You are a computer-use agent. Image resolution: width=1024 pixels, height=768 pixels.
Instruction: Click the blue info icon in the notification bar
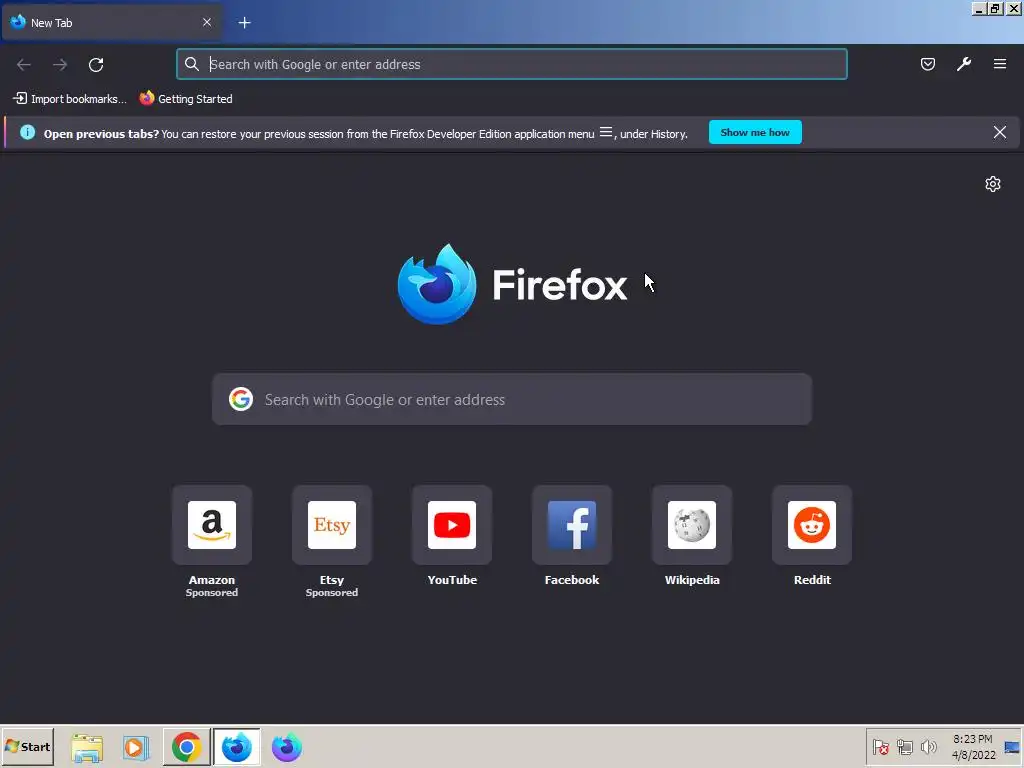click(27, 133)
